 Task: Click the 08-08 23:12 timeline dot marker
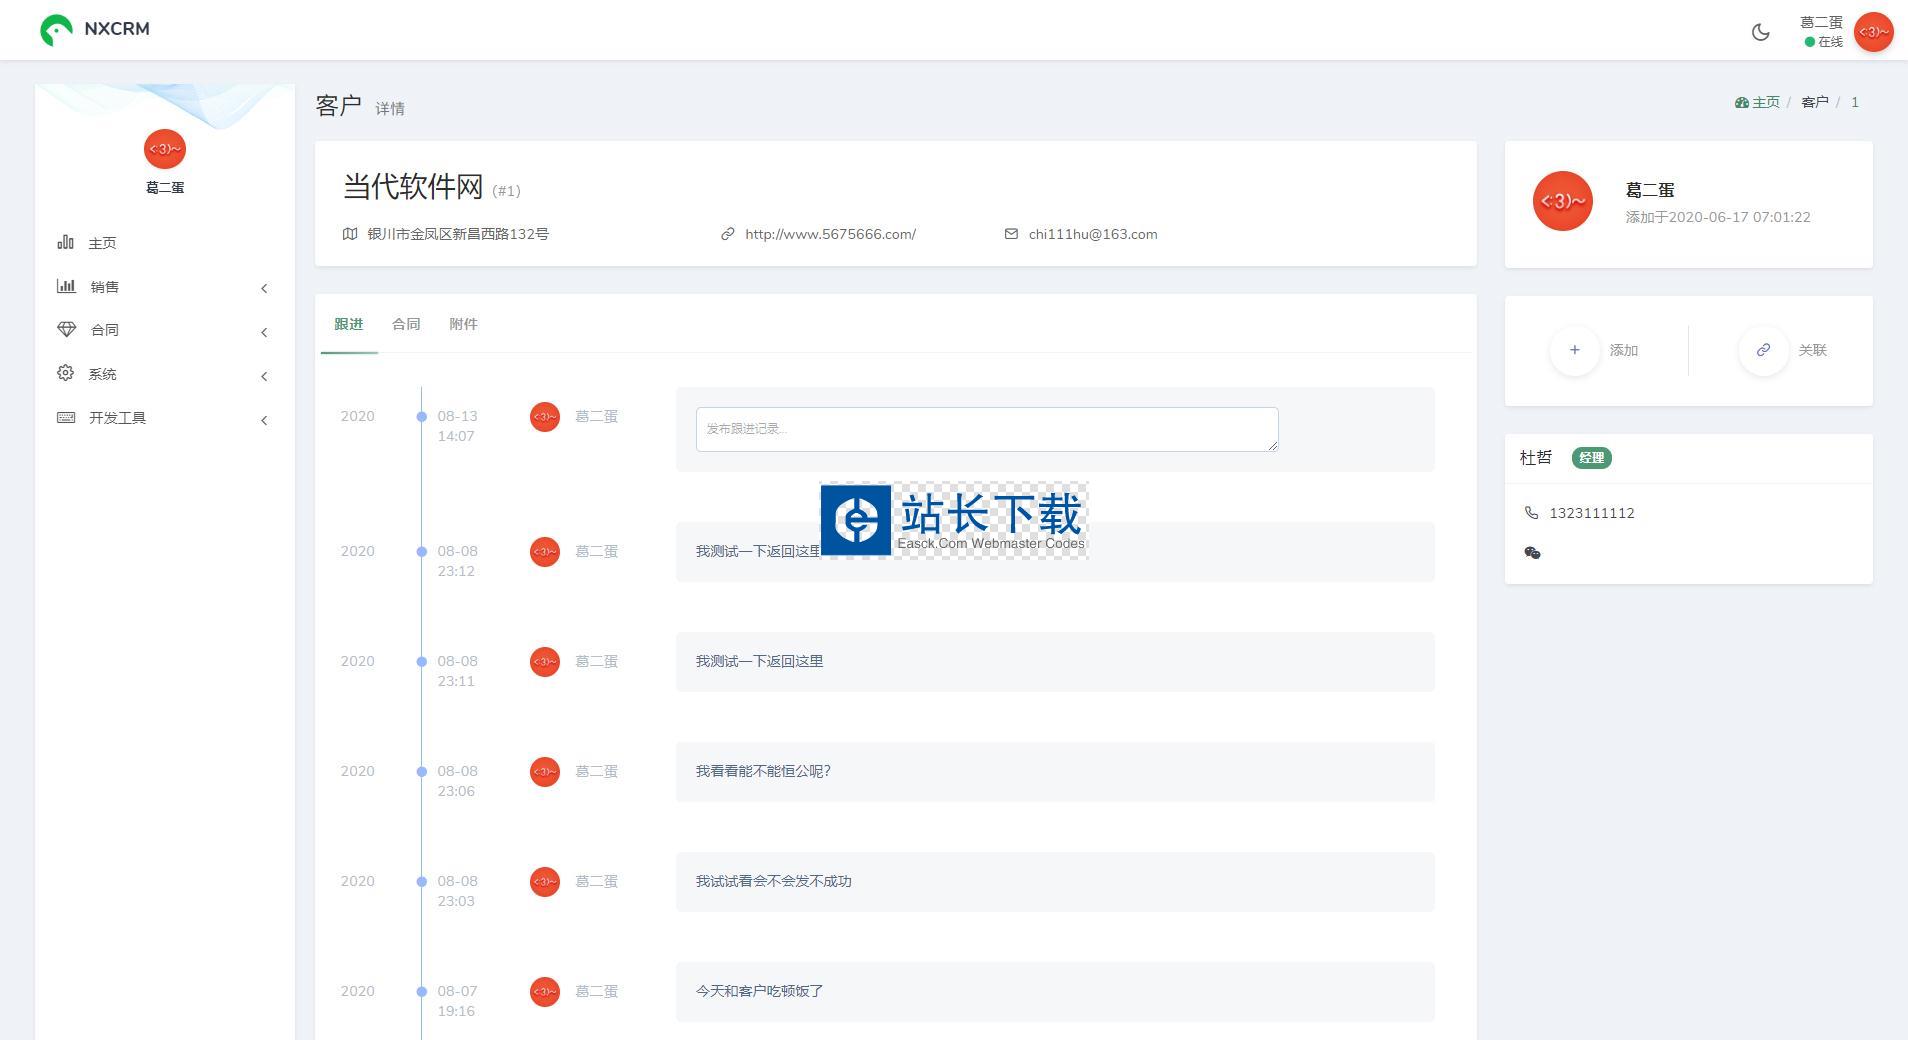click(x=422, y=551)
